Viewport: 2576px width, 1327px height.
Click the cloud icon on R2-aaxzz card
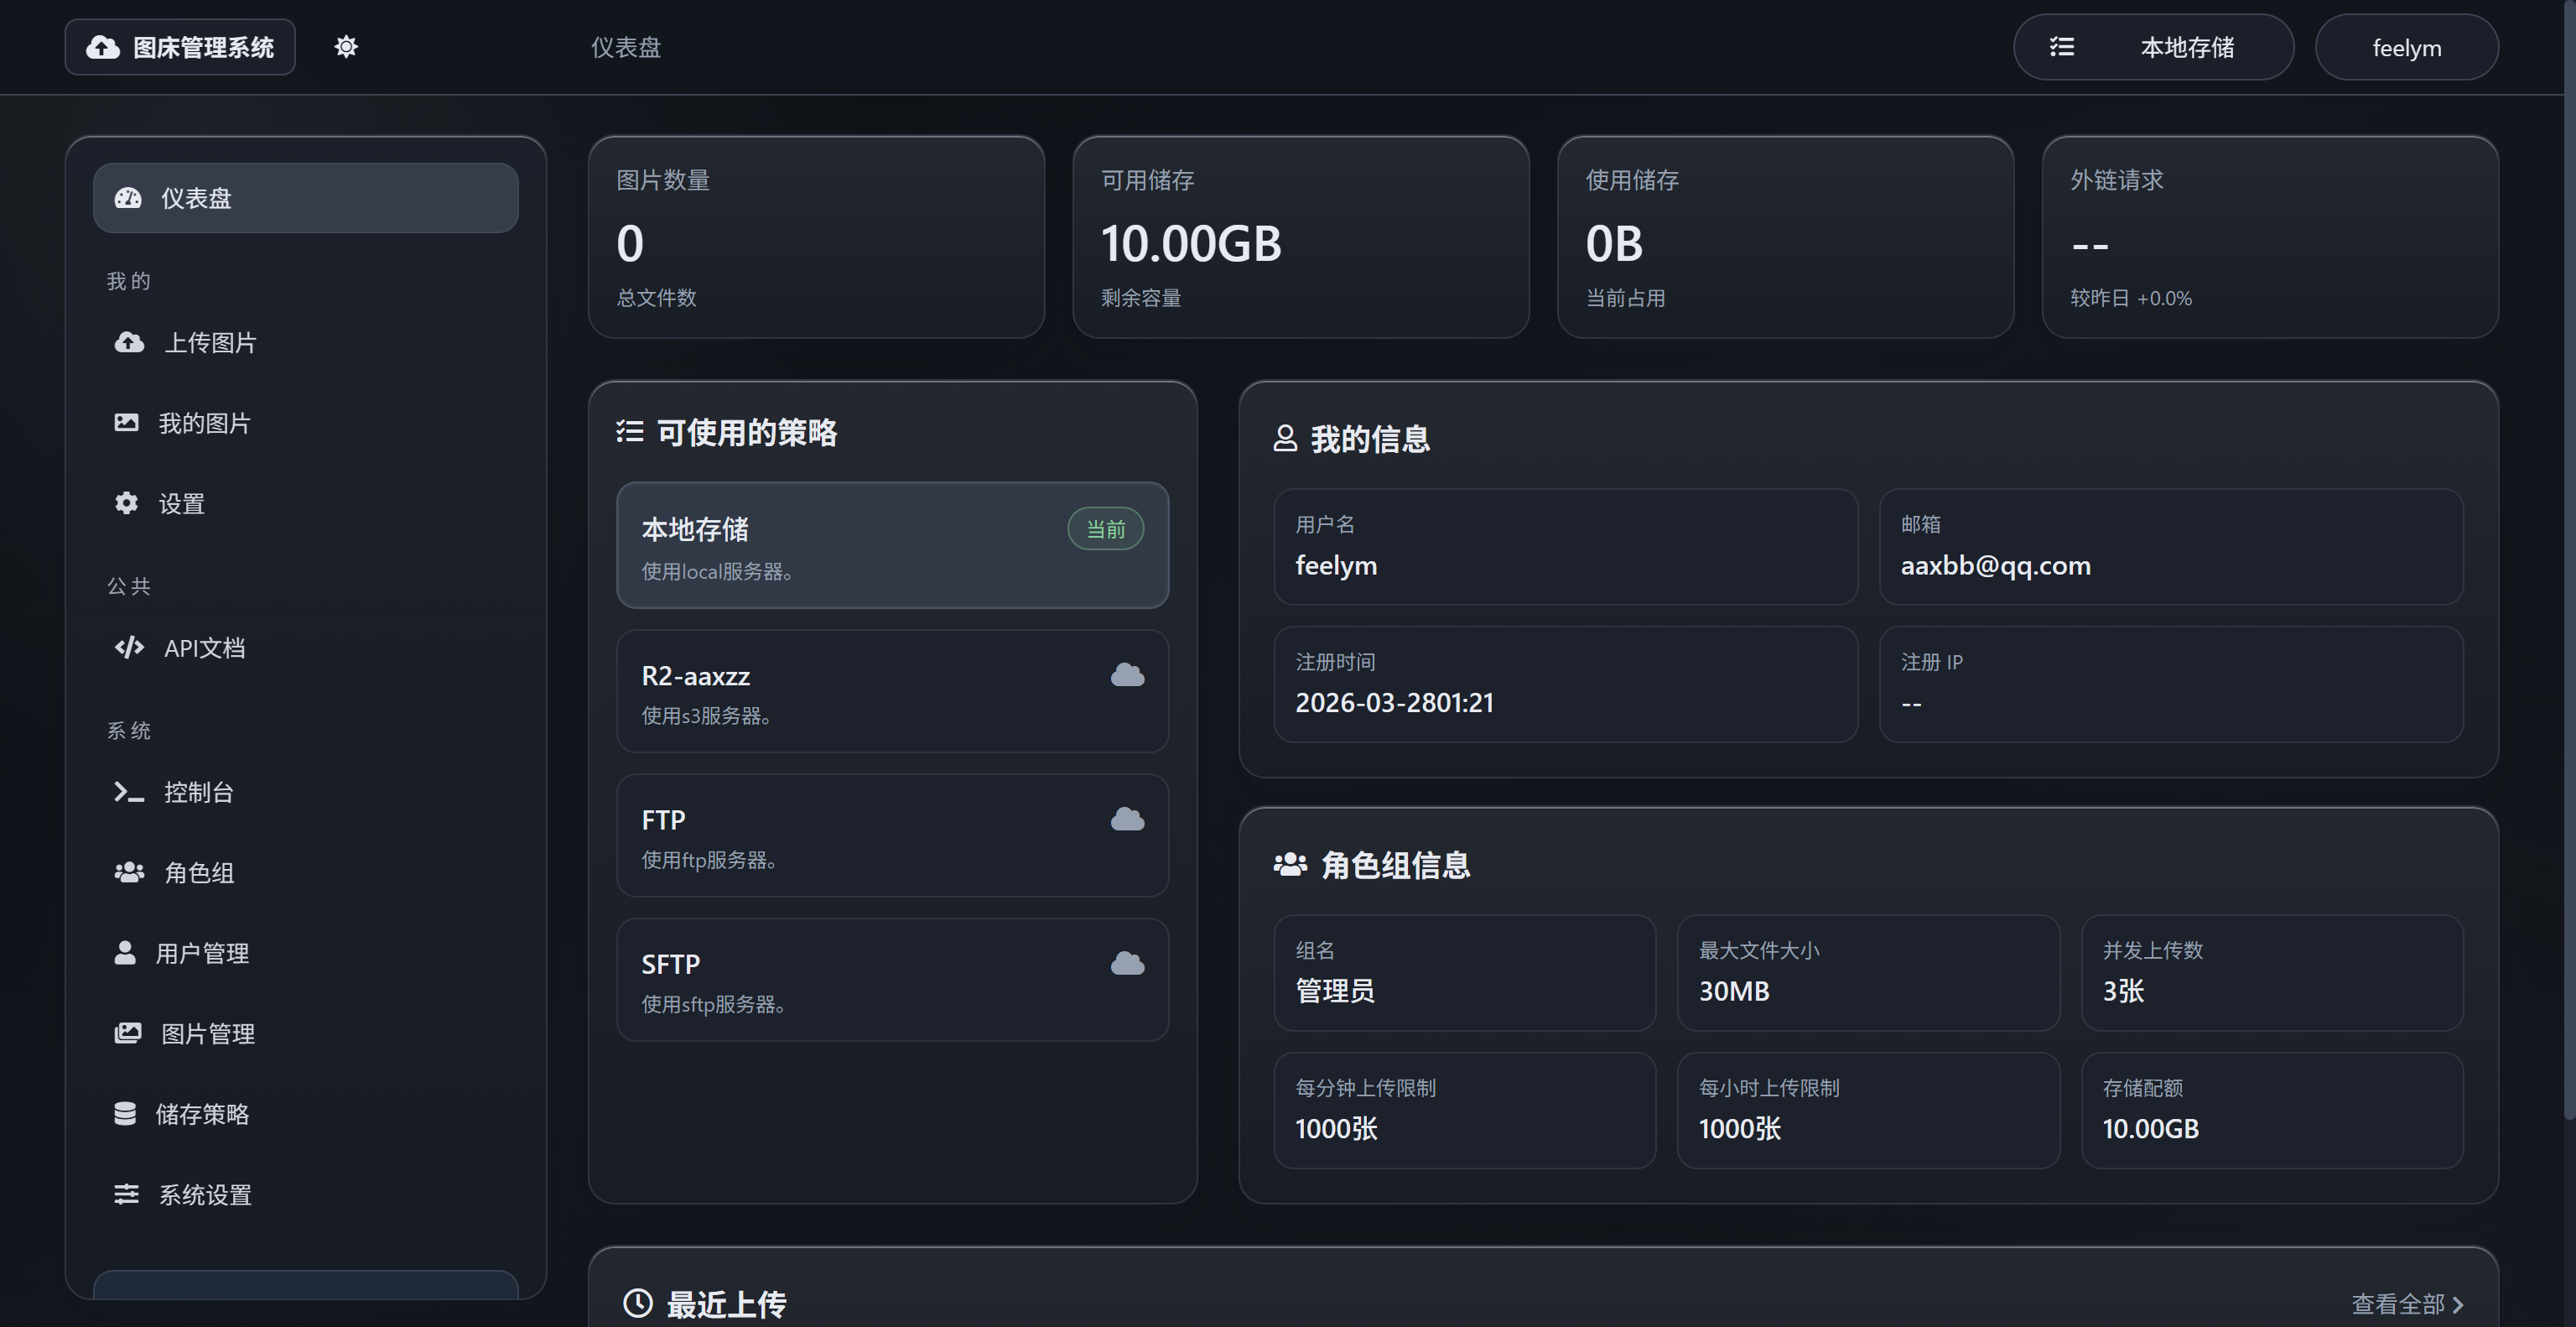pos(1127,674)
